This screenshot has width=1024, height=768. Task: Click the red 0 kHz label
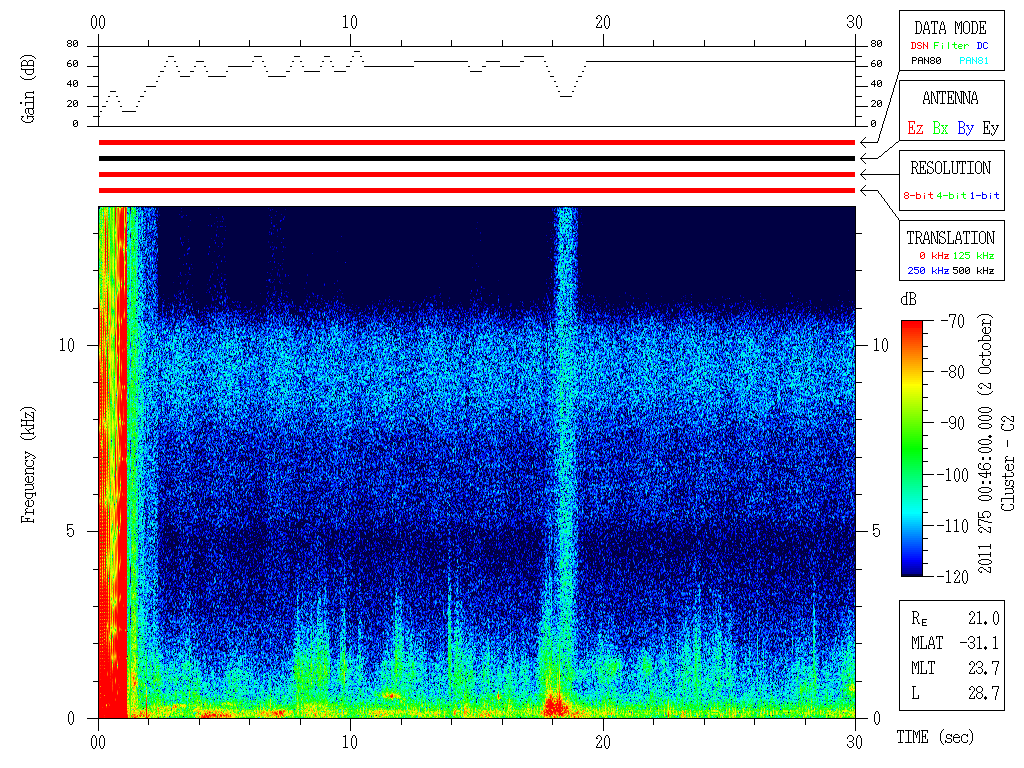tap(934, 255)
